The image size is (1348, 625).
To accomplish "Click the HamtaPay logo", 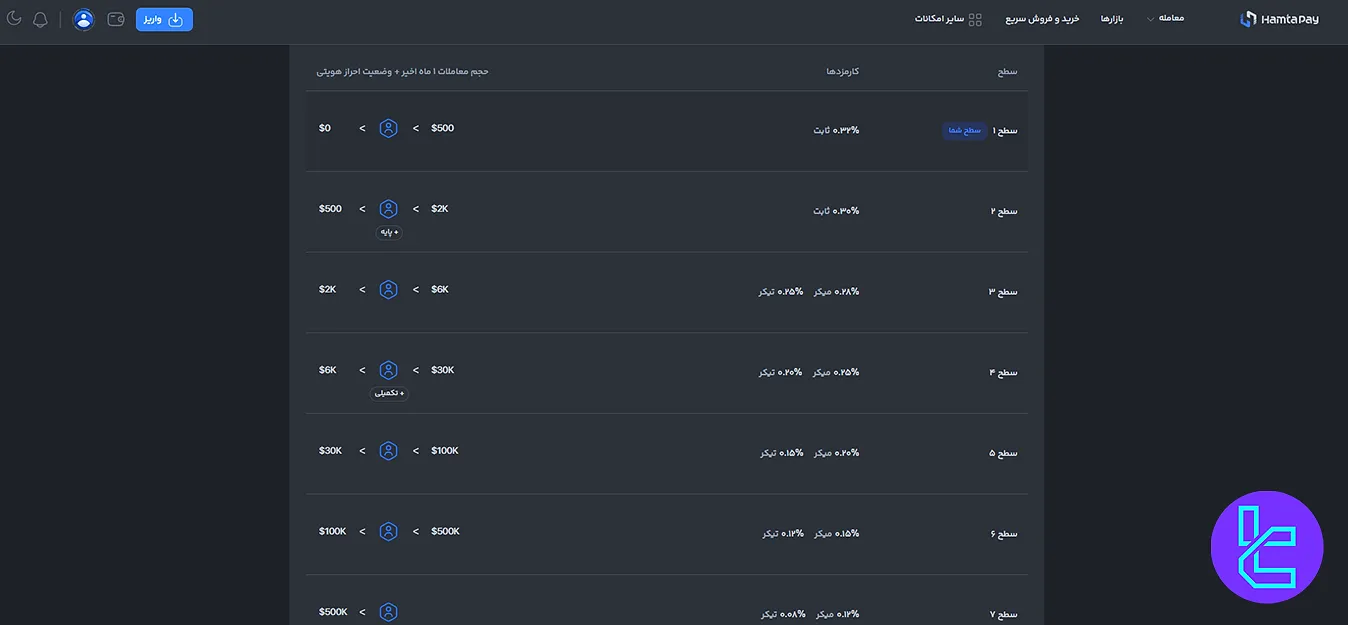I will tap(1279, 19).
